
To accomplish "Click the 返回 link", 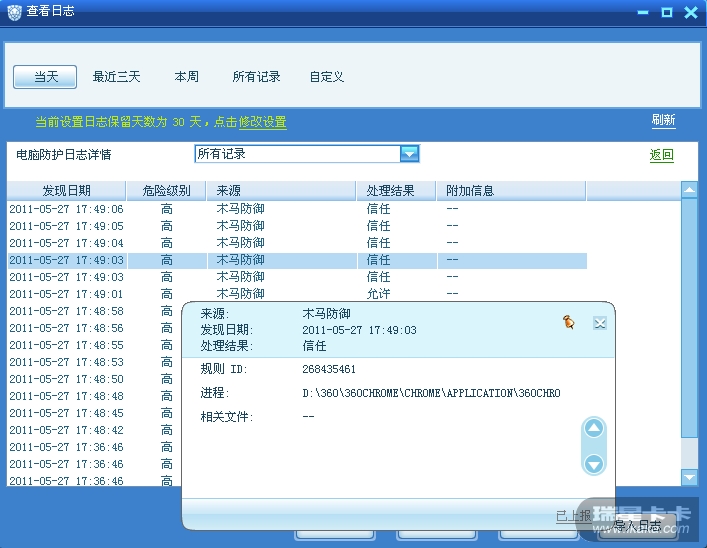I will click(x=661, y=155).
